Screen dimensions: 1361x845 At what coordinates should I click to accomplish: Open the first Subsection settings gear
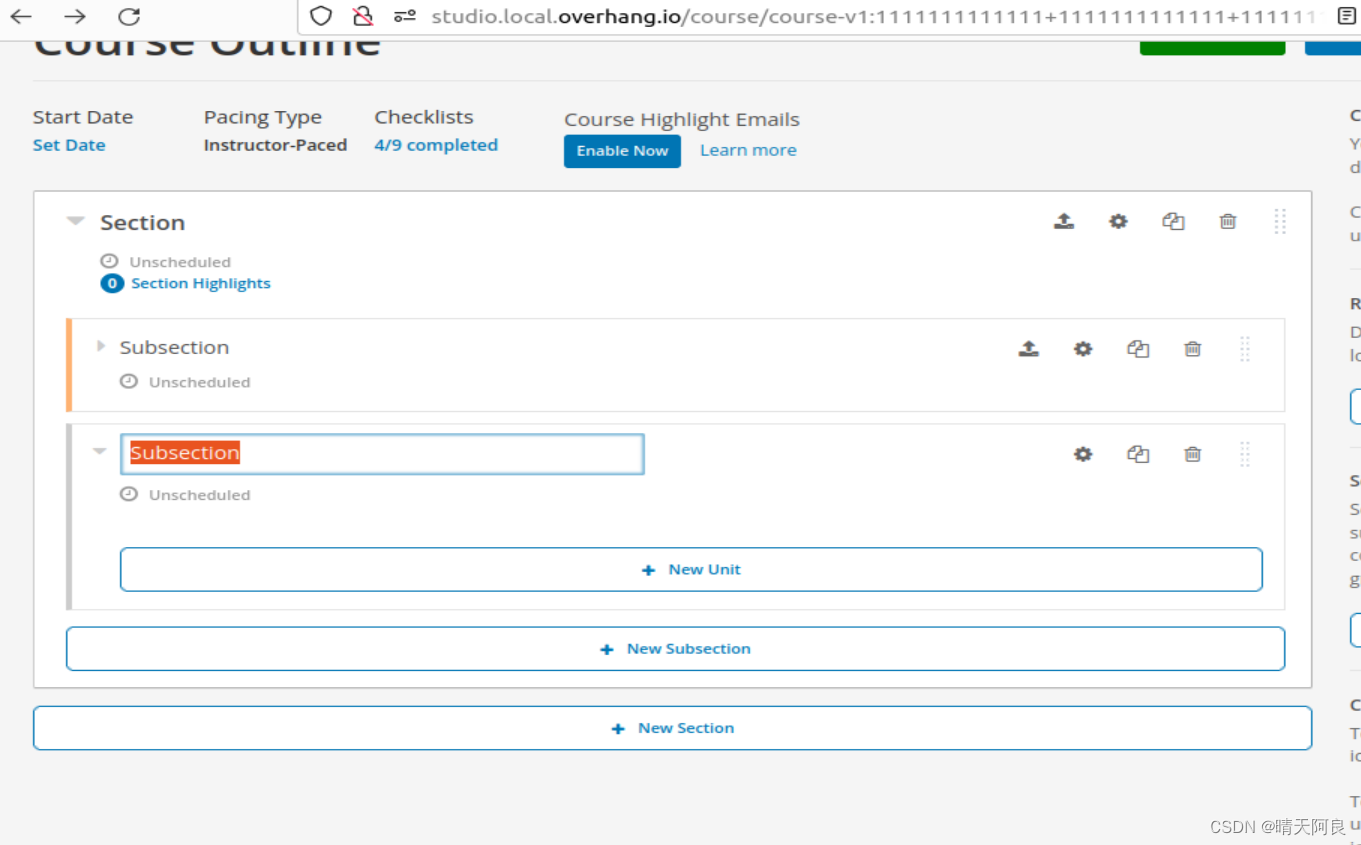click(x=1083, y=348)
